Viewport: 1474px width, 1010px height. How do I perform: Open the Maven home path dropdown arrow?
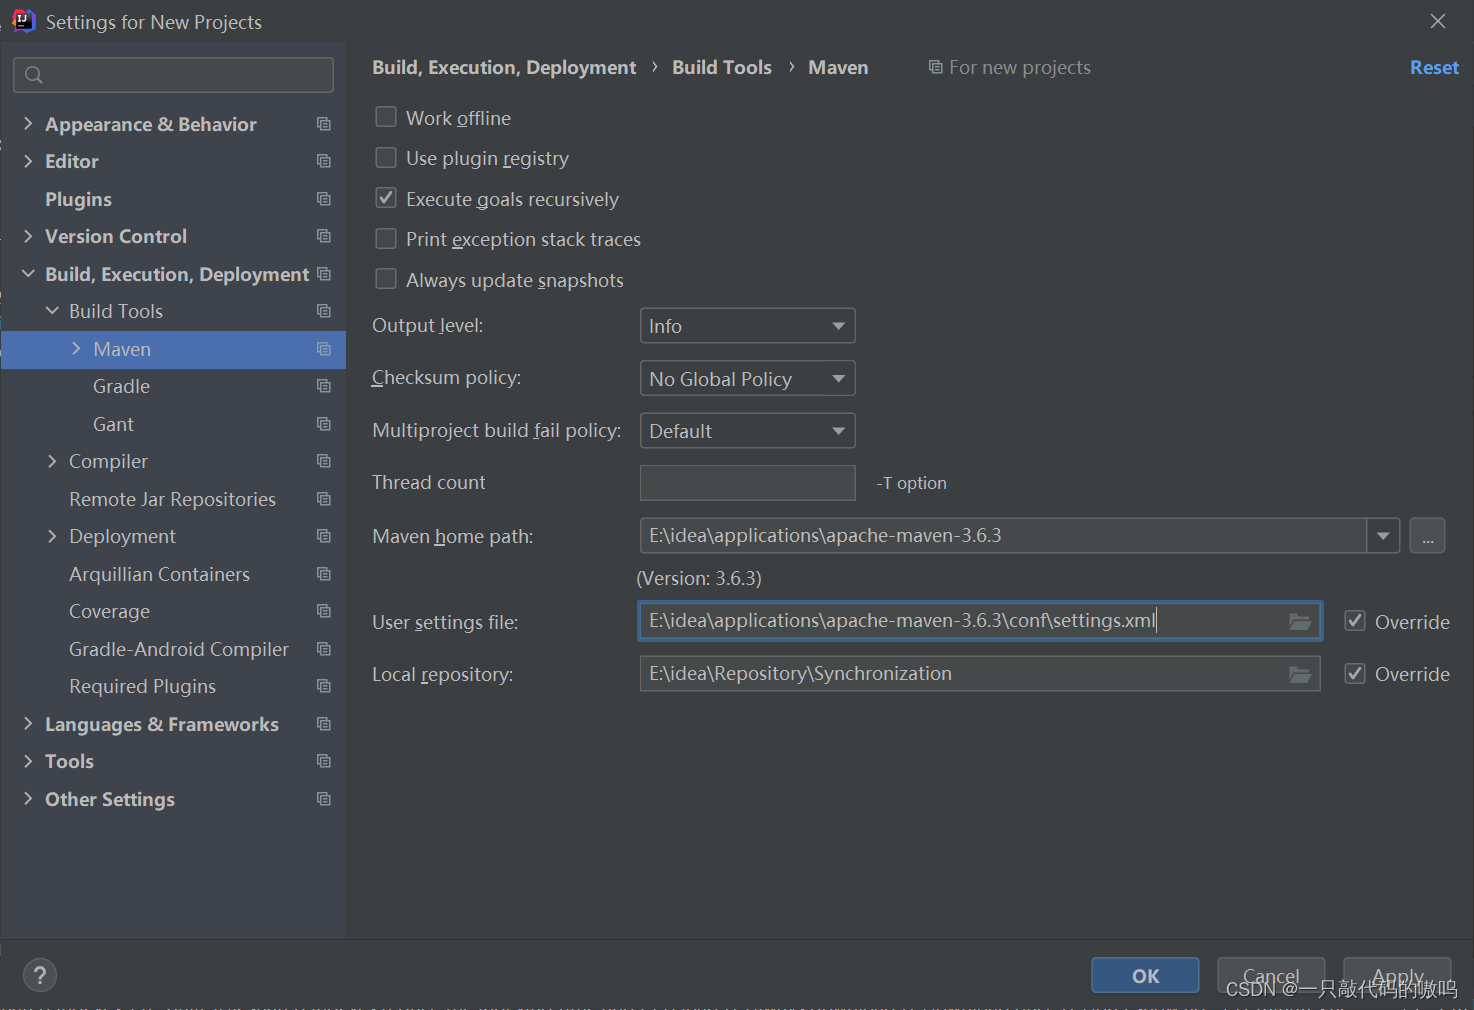[x=1383, y=536]
